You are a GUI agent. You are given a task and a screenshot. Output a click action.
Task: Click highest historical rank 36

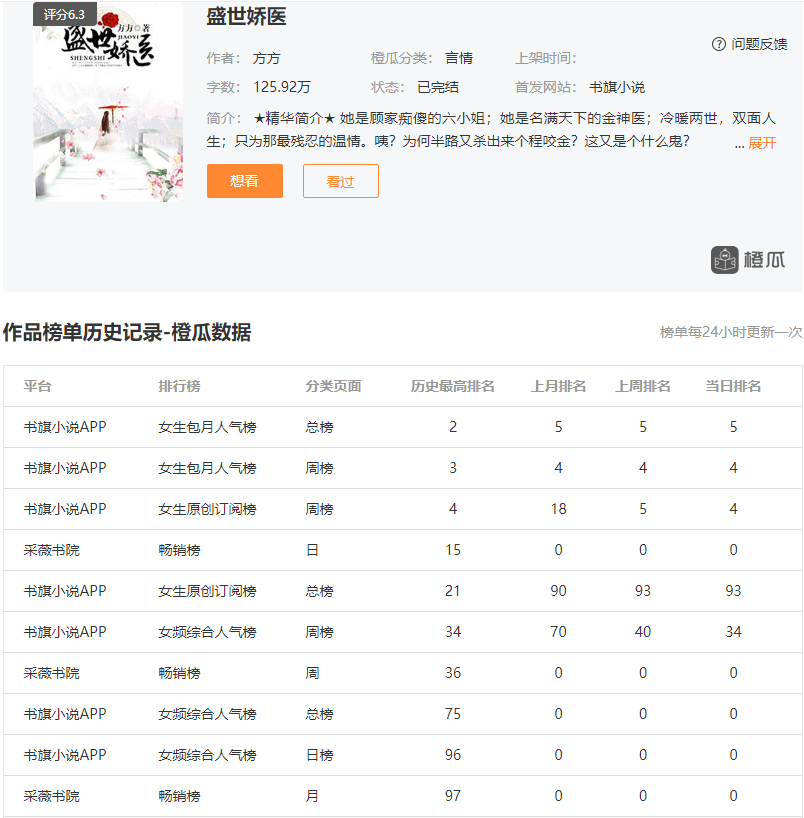tap(453, 673)
